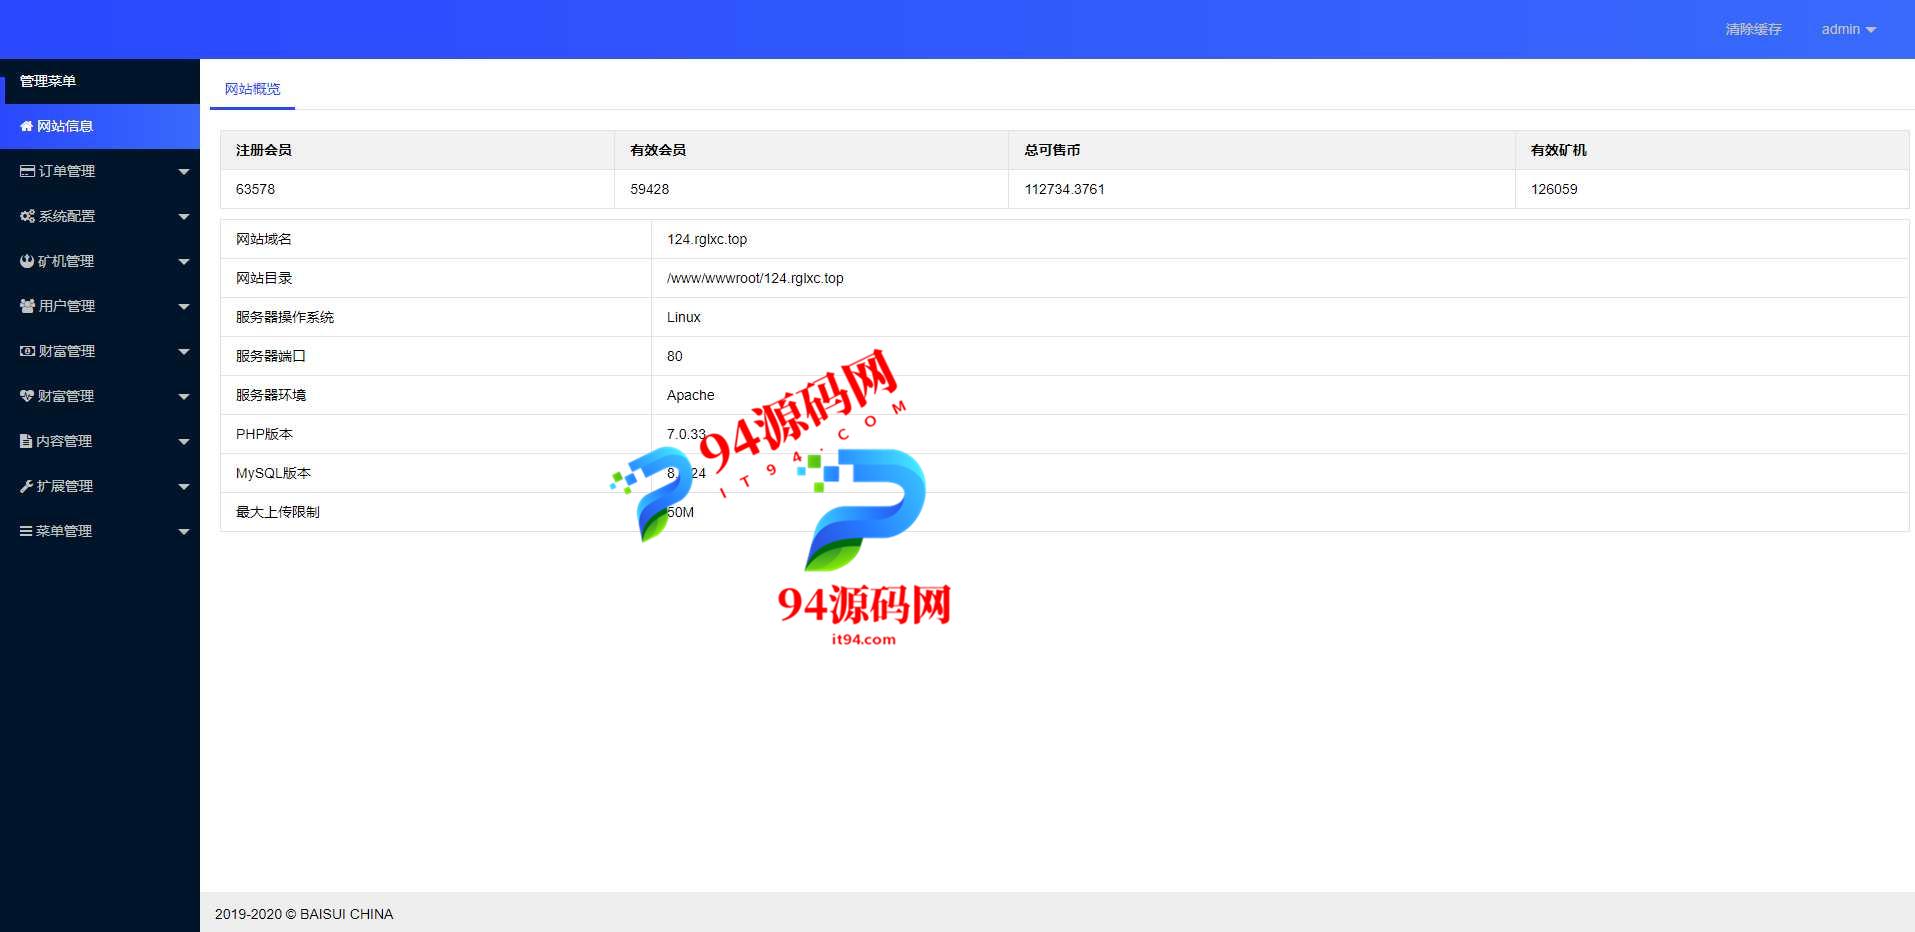Click the 网站目录 row label
Image resolution: width=1915 pixels, height=932 pixels.
[264, 278]
